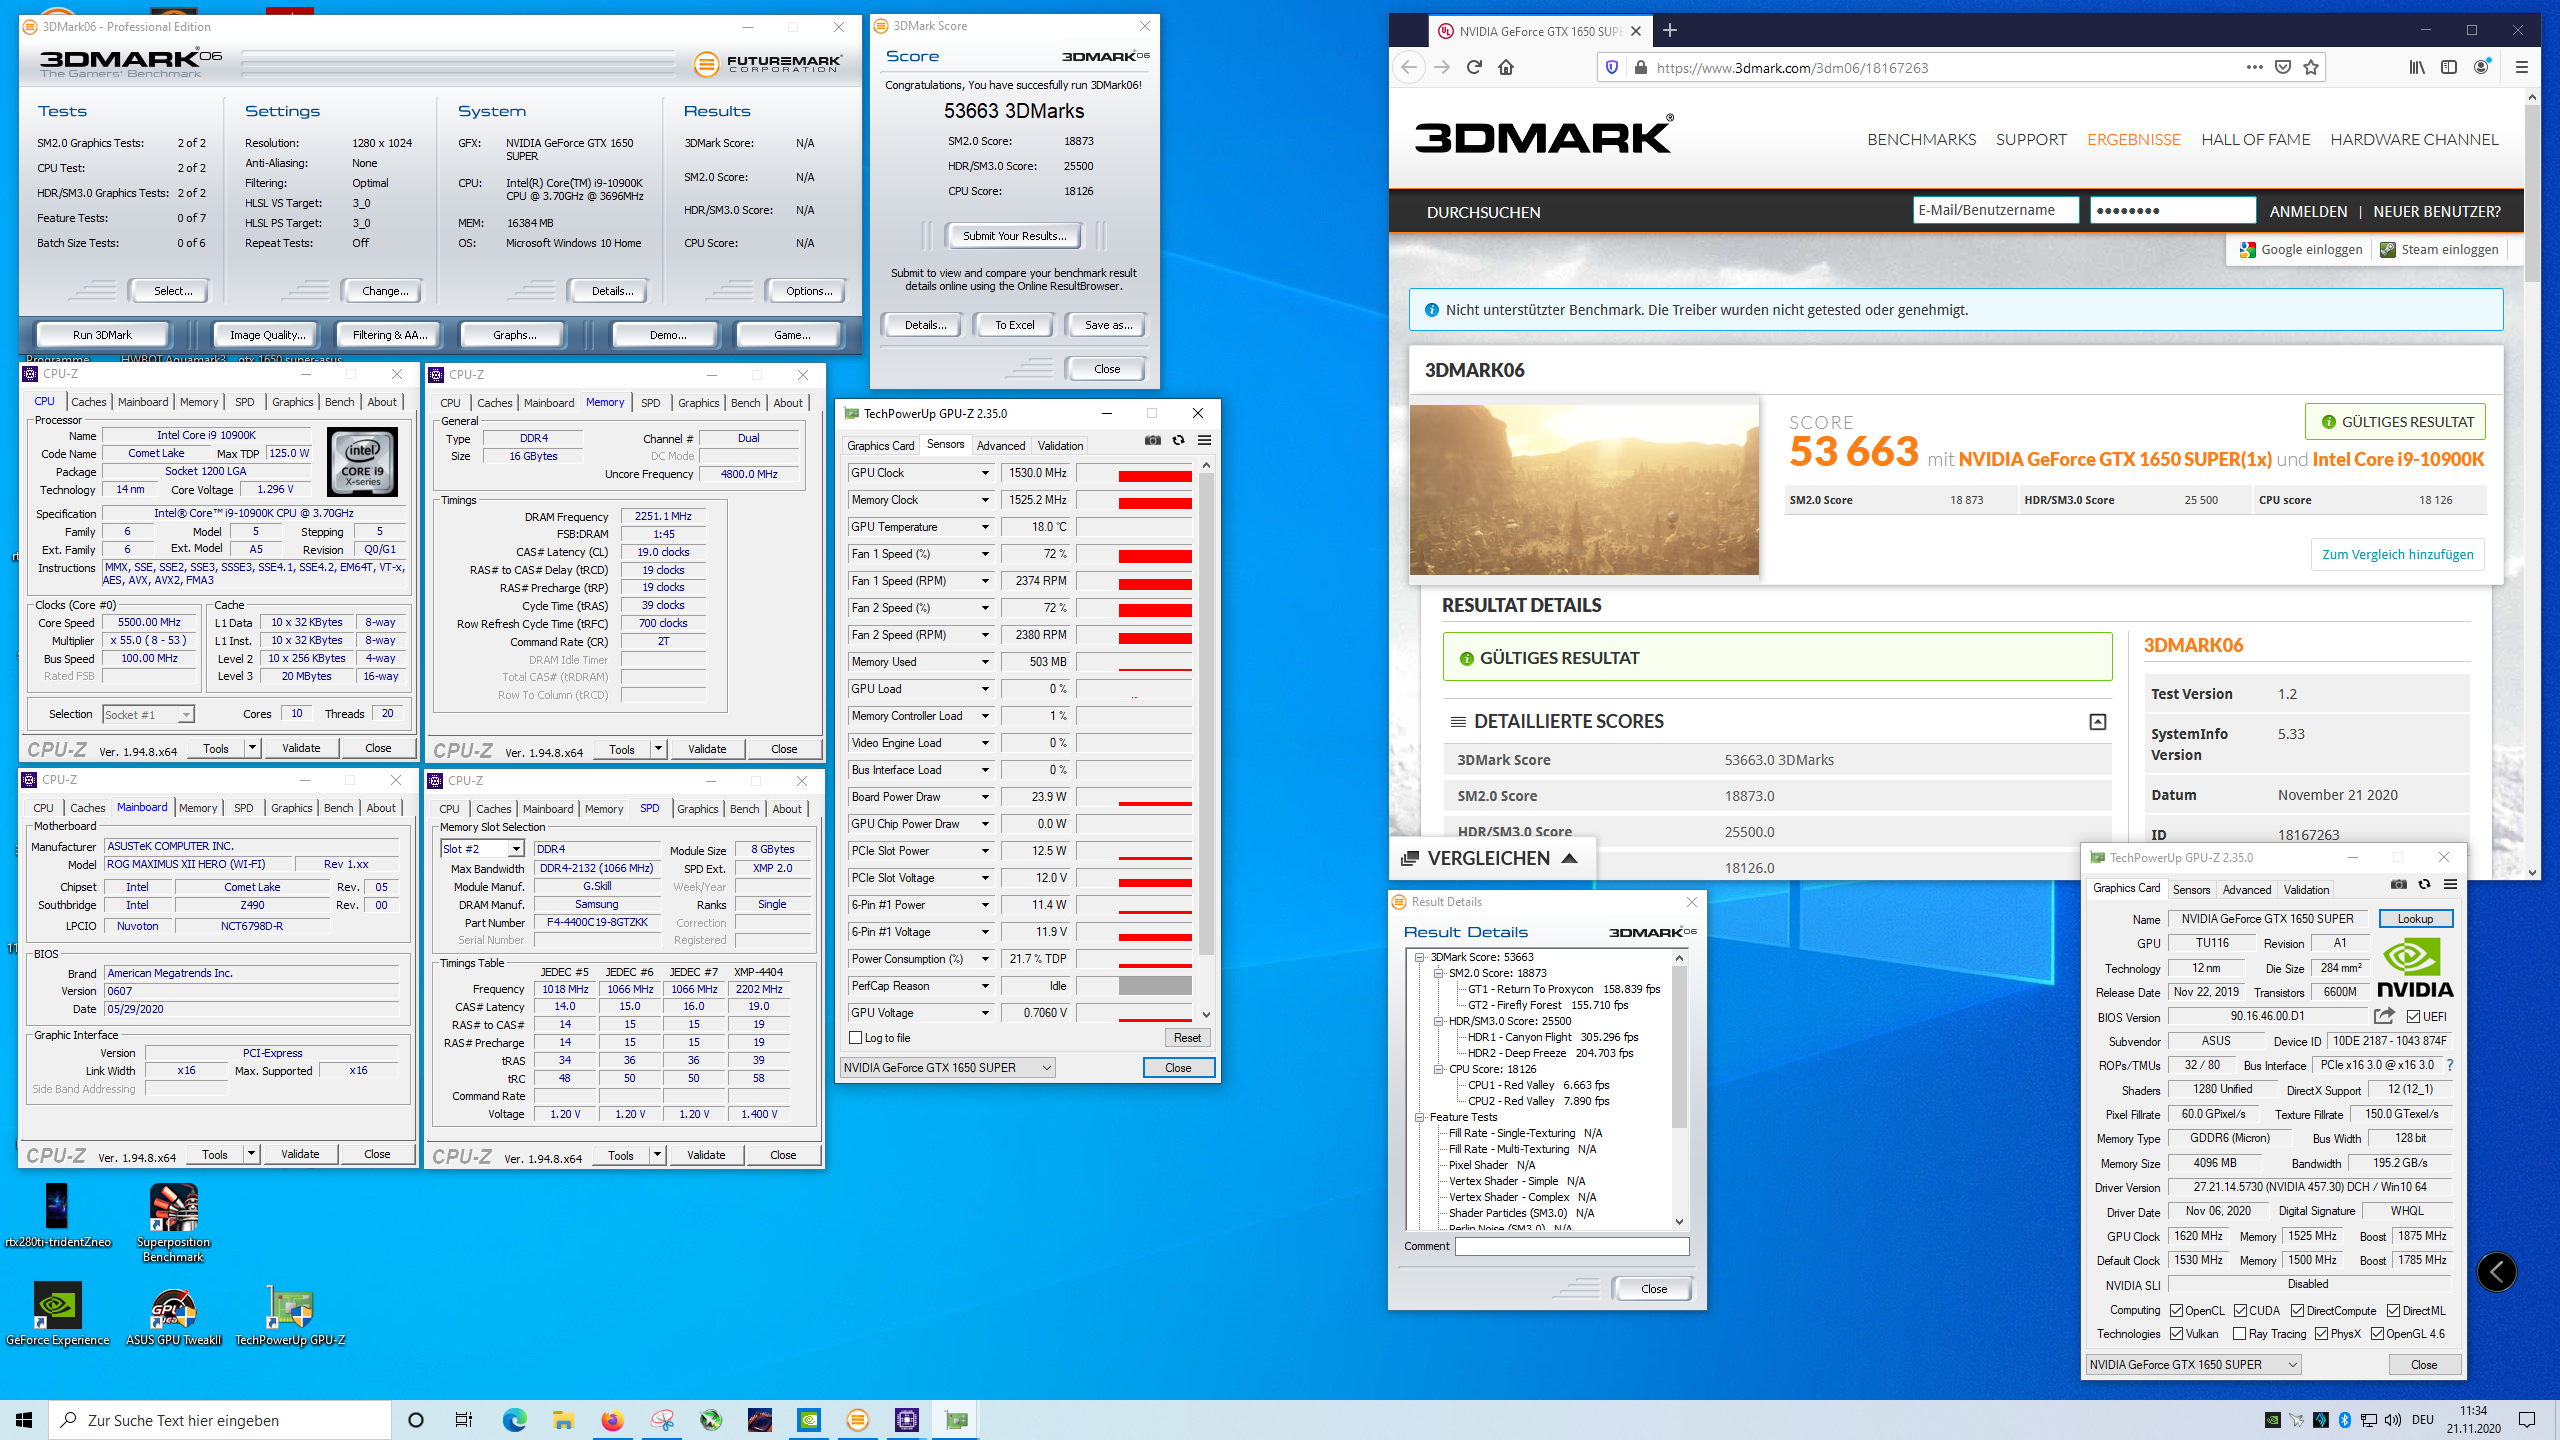2560x1440 pixels.
Task: Open the BENCHMARKS site menu
Action: pyautogui.click(x=1921, y=139)
